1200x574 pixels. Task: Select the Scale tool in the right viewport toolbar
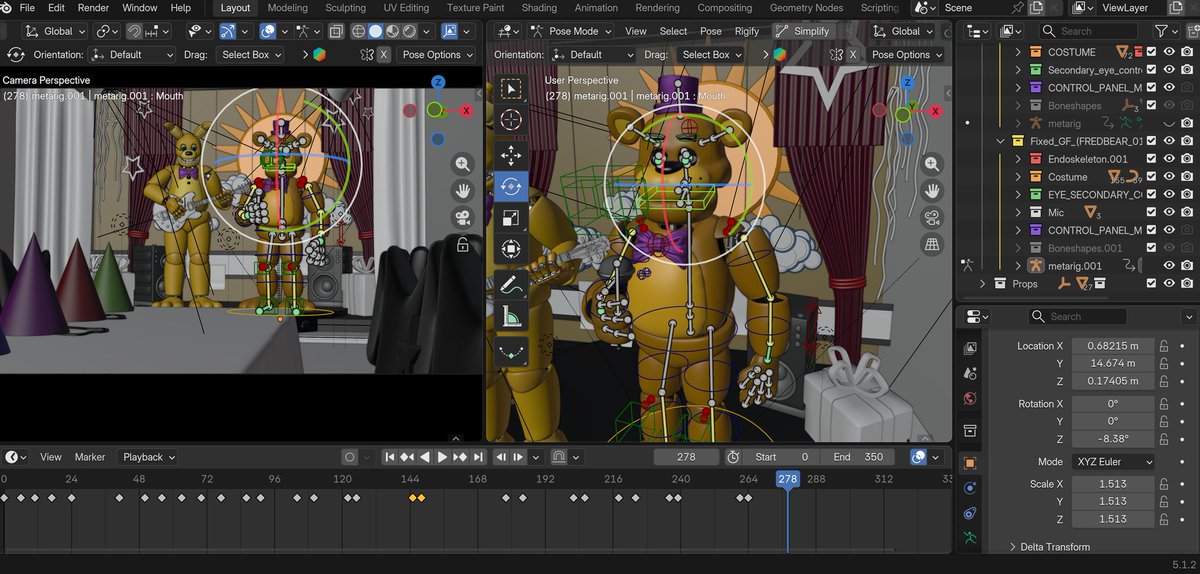511,217
